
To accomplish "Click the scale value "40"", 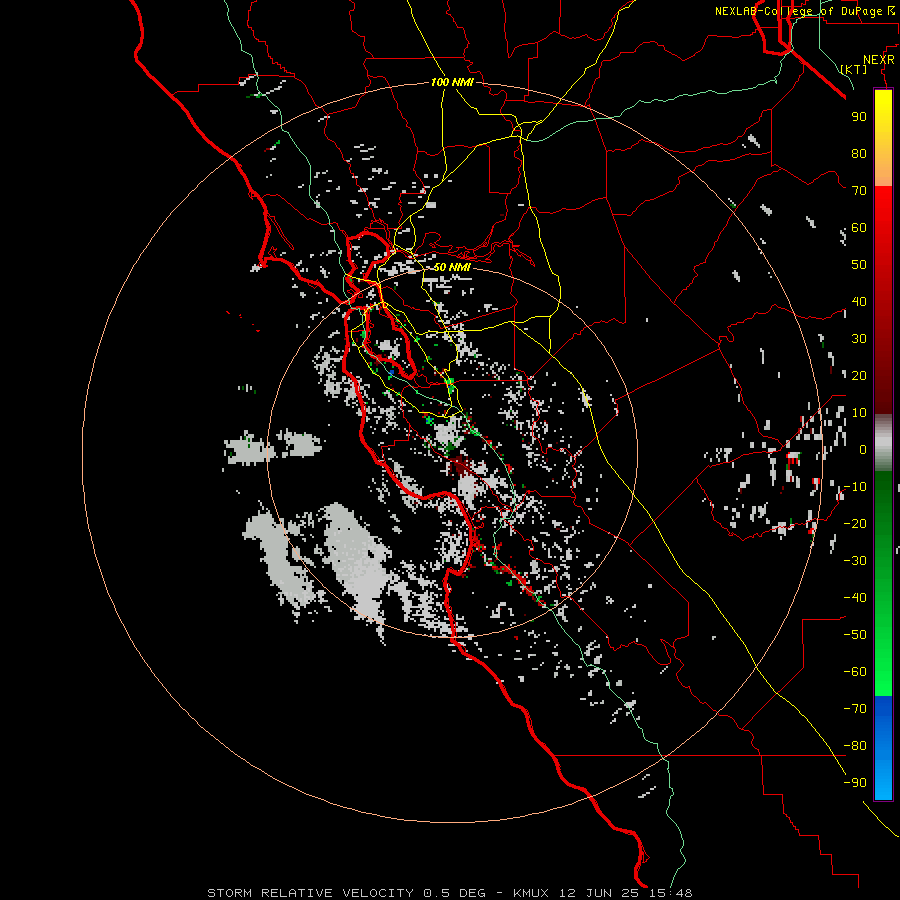I will [x=859, y=302].
